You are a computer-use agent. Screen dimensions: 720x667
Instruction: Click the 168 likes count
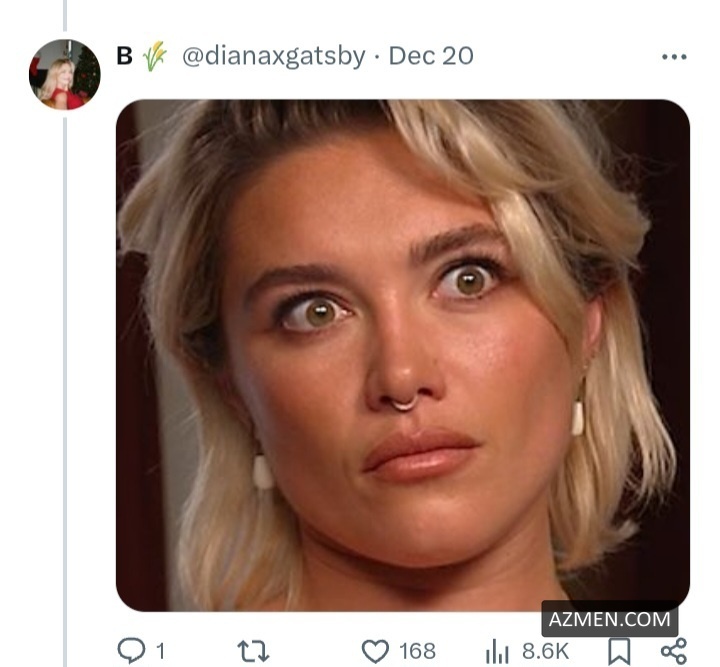pyautogui.click(x=417, y=652)
